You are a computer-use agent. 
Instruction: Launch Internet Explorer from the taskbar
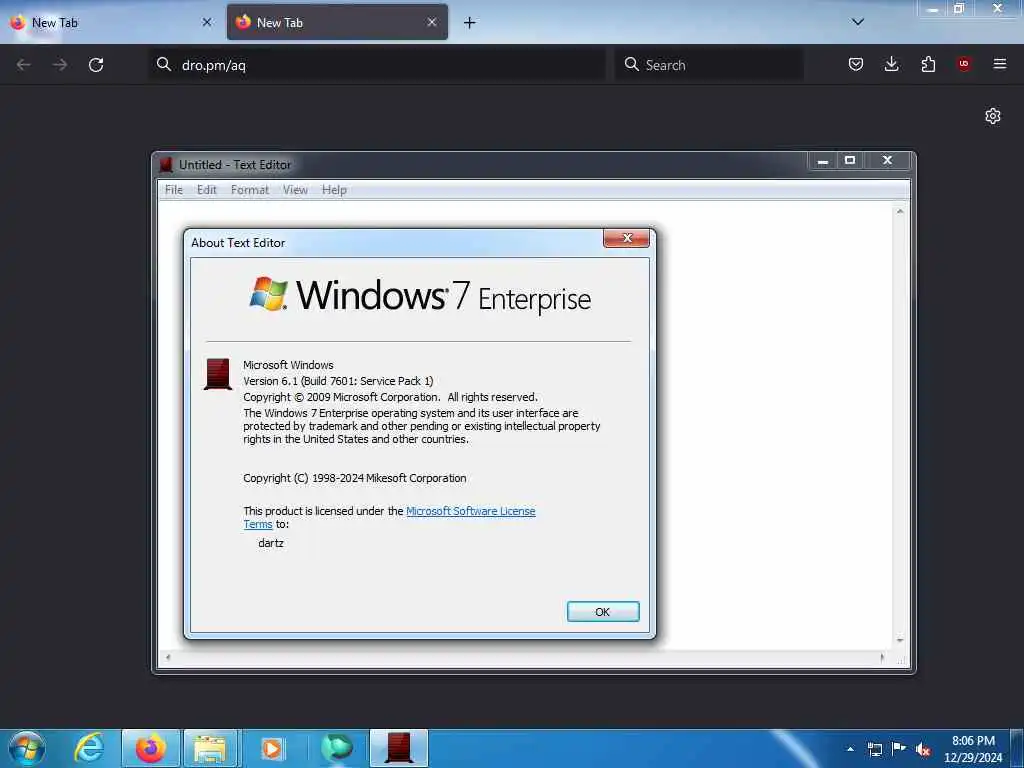coord(89,748)
